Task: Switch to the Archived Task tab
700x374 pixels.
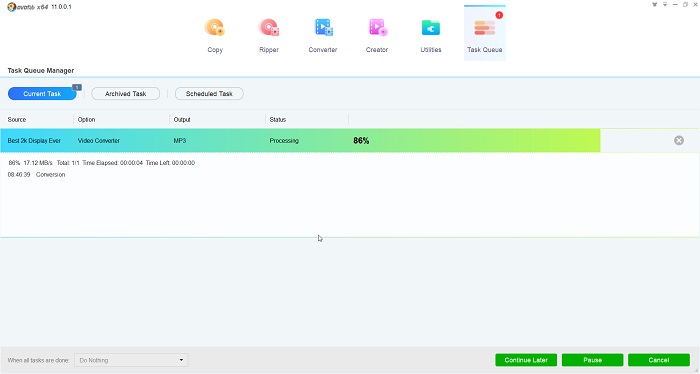Action: click(x=125, y=94)
